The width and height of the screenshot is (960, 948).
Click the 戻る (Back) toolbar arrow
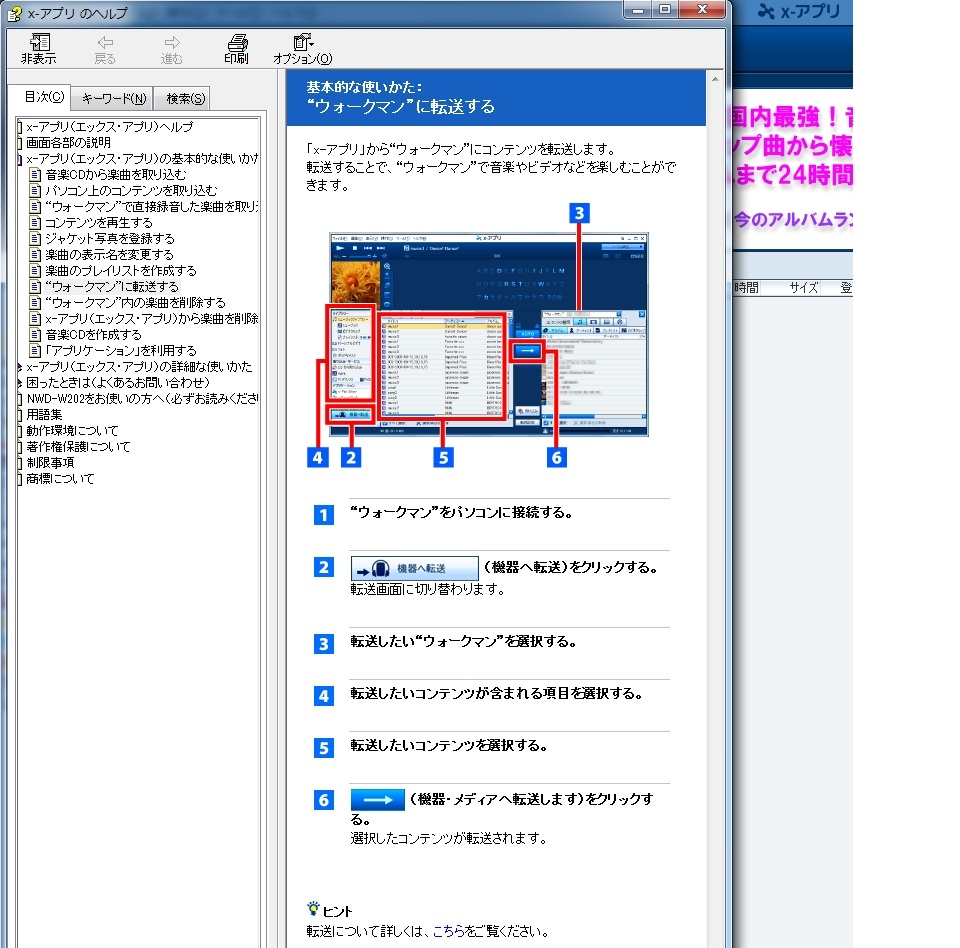tap(105, 49)
